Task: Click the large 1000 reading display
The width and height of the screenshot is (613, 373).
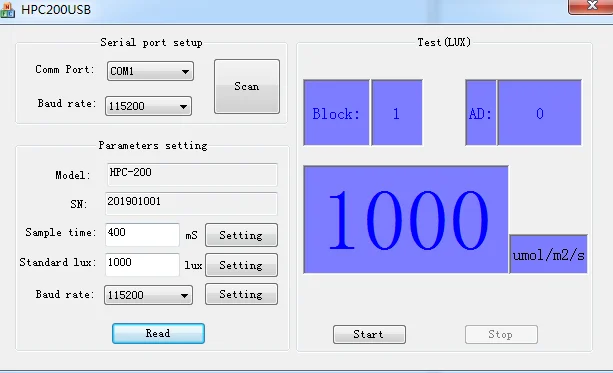Action: pyautogui.click(x=406, y=220)
